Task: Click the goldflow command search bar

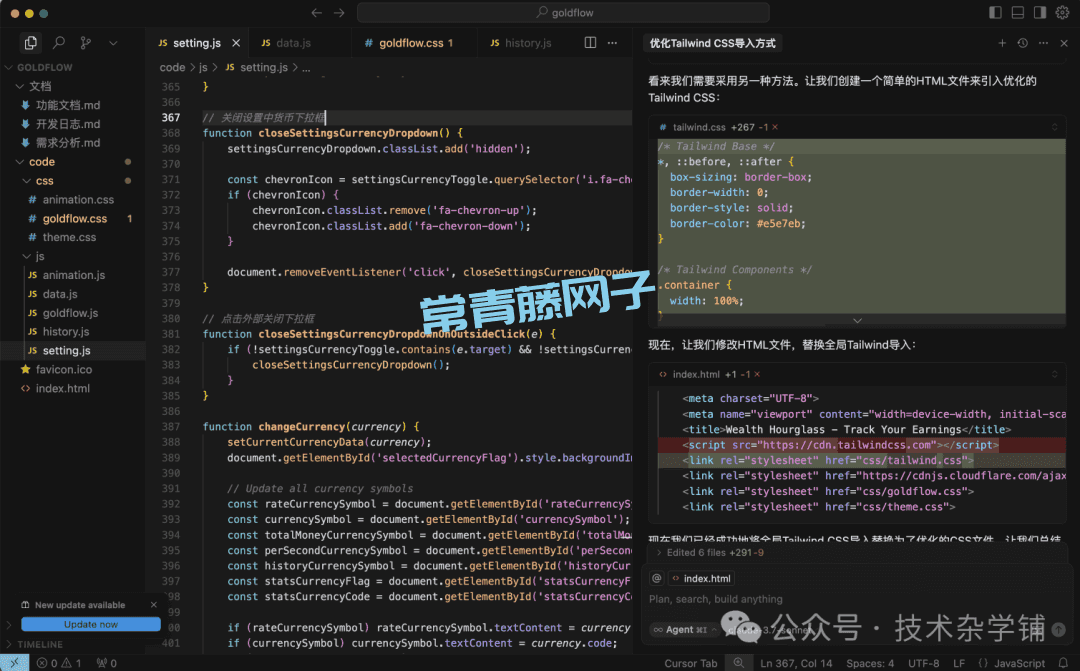Action: pyautogui.click(x=563, y=12)
